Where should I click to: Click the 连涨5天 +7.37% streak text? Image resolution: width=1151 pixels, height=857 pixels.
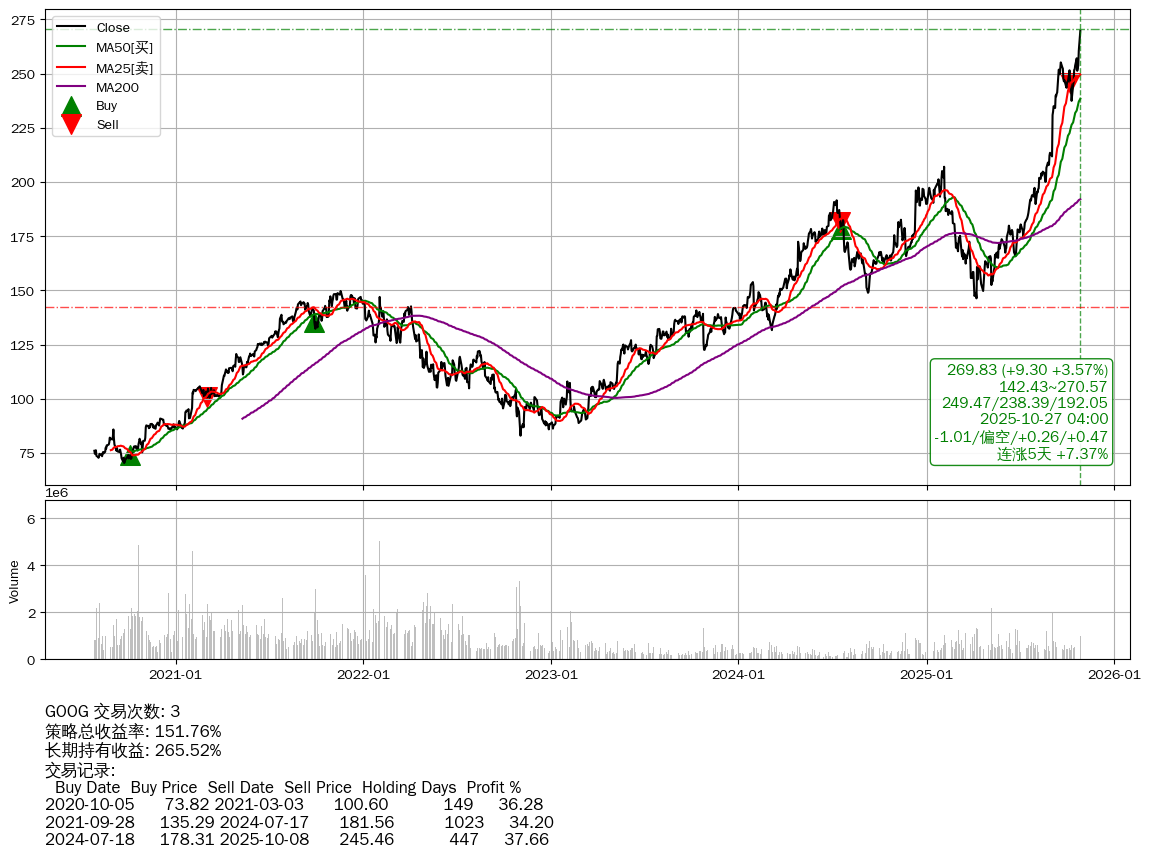pyautogui.click(x=1052, y=454)
